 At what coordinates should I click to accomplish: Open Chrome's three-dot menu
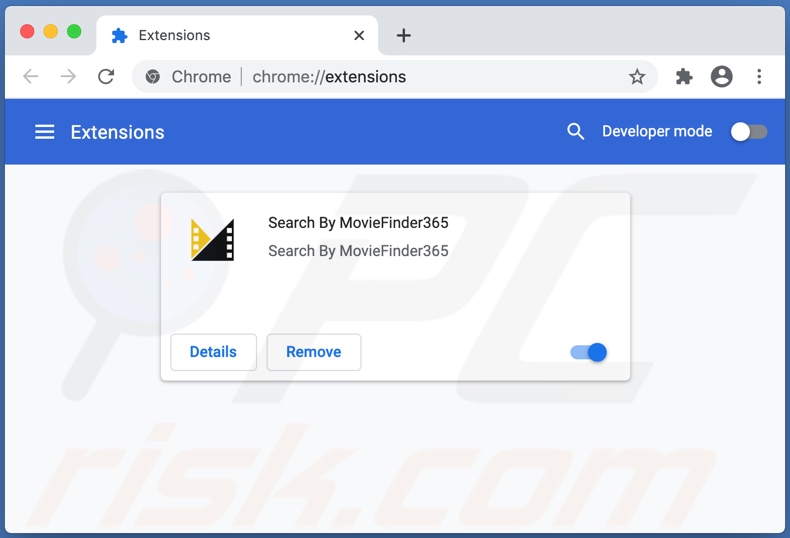click(759, 77)
